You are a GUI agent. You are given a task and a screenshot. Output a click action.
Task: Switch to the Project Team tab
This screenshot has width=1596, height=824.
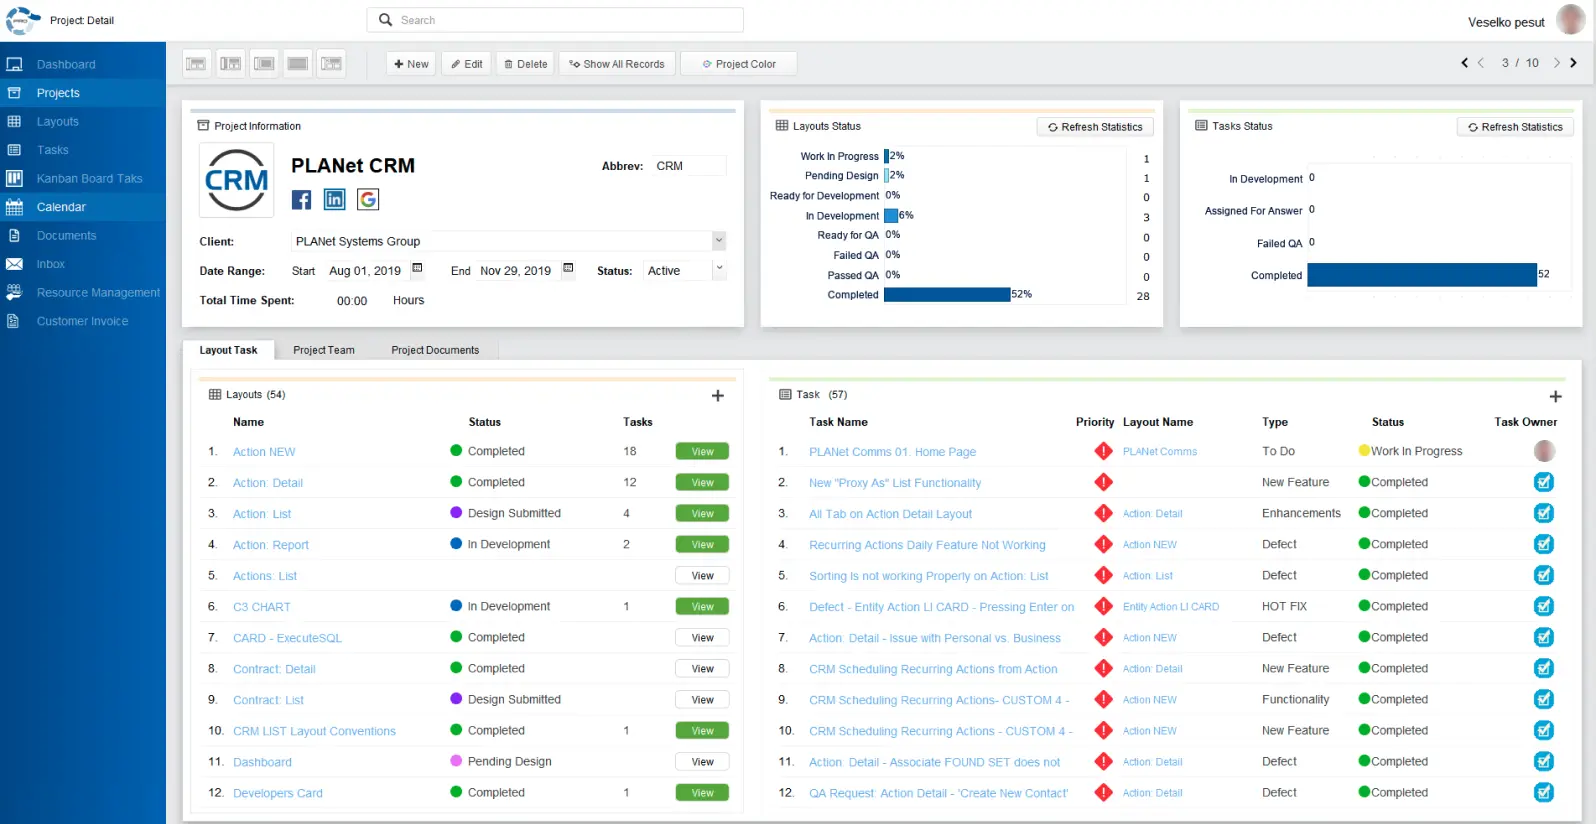click(324, 350)
